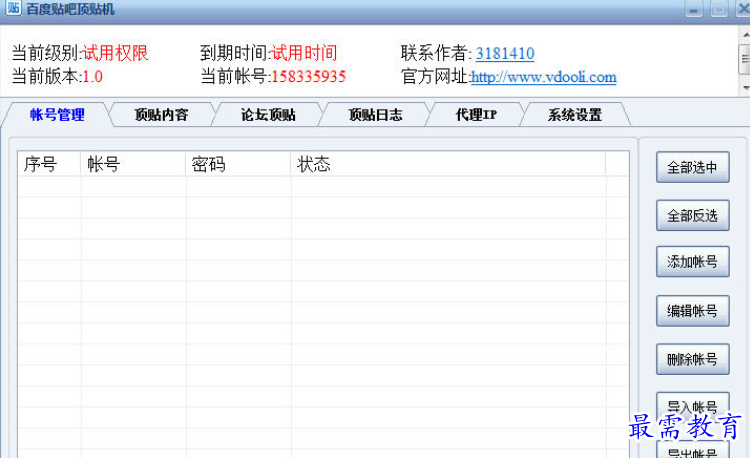Click the 全部反选 button
This screenshot has width=750, height=458.
[693, 215]
